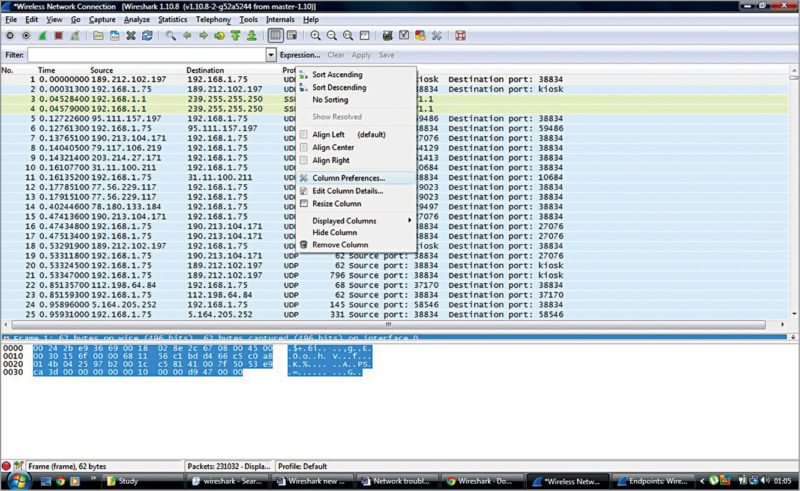Viewport: 800px width, 491px height.
Task: Select Align Center in context menu
Action: click(x=334, y=147)
